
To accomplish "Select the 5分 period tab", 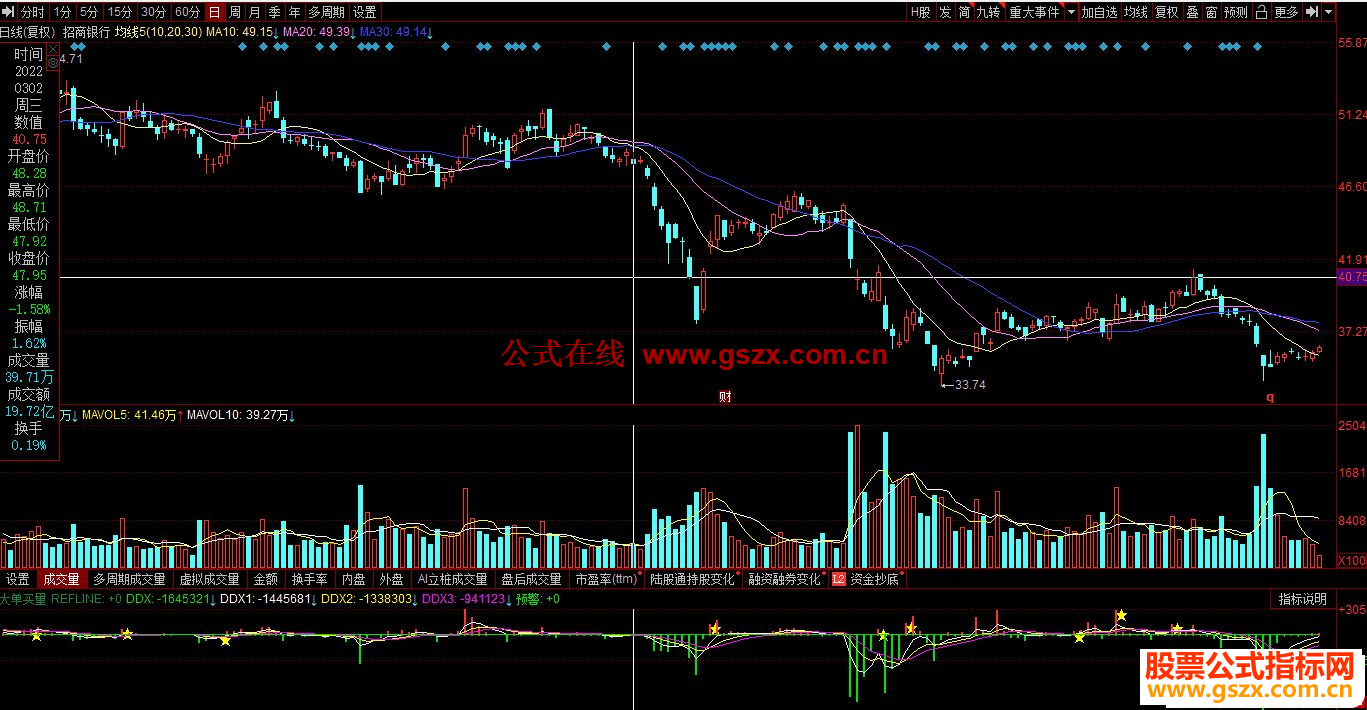I will tap(90, 12).
